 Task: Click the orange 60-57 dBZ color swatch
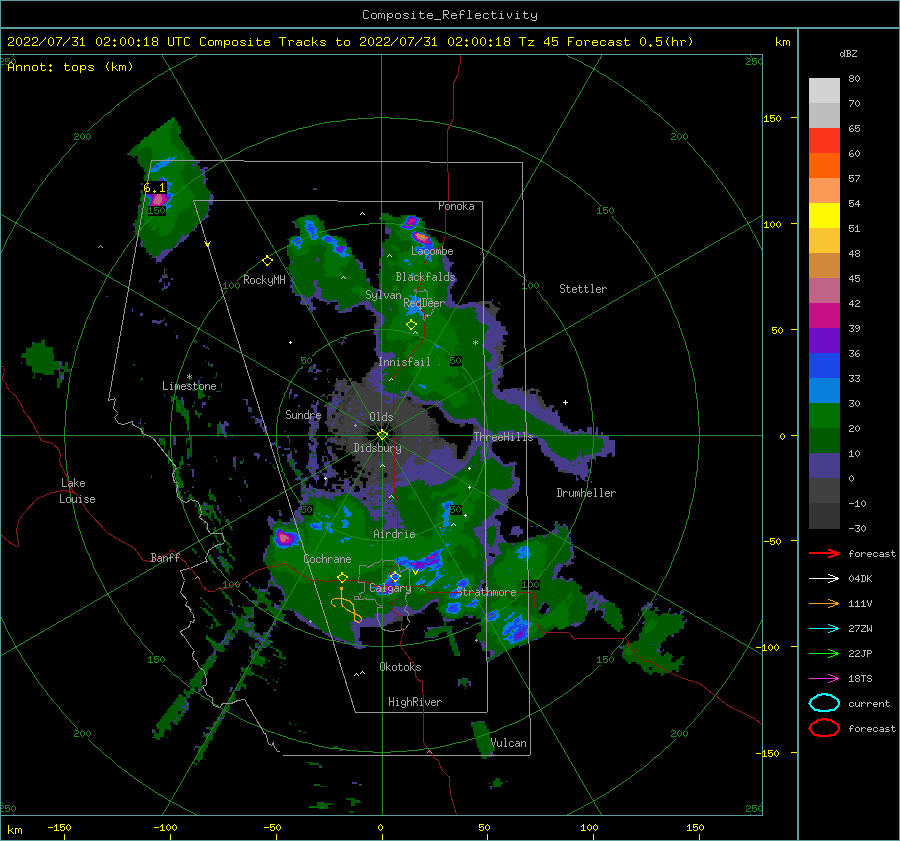click(824, 166)
